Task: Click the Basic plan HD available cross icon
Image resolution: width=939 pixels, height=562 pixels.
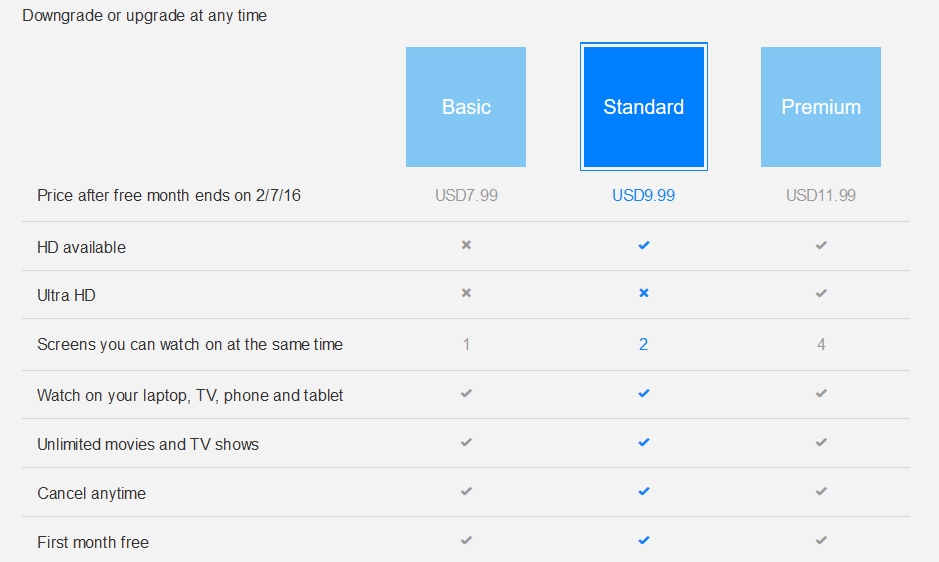Action: pos(466,245)
